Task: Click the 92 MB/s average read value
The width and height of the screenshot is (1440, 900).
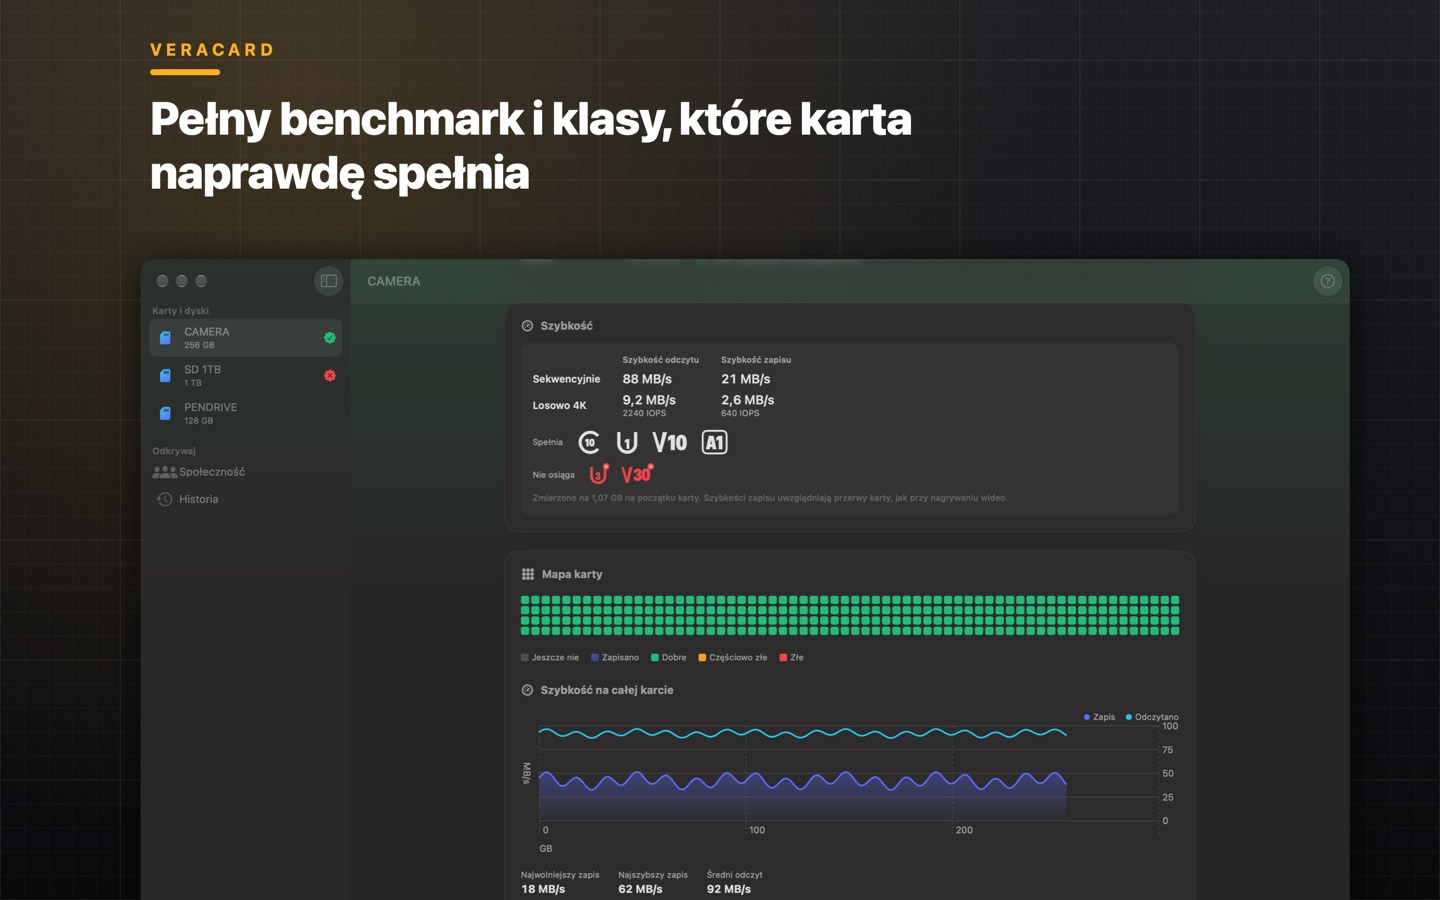Action: (x=729, y=889)
